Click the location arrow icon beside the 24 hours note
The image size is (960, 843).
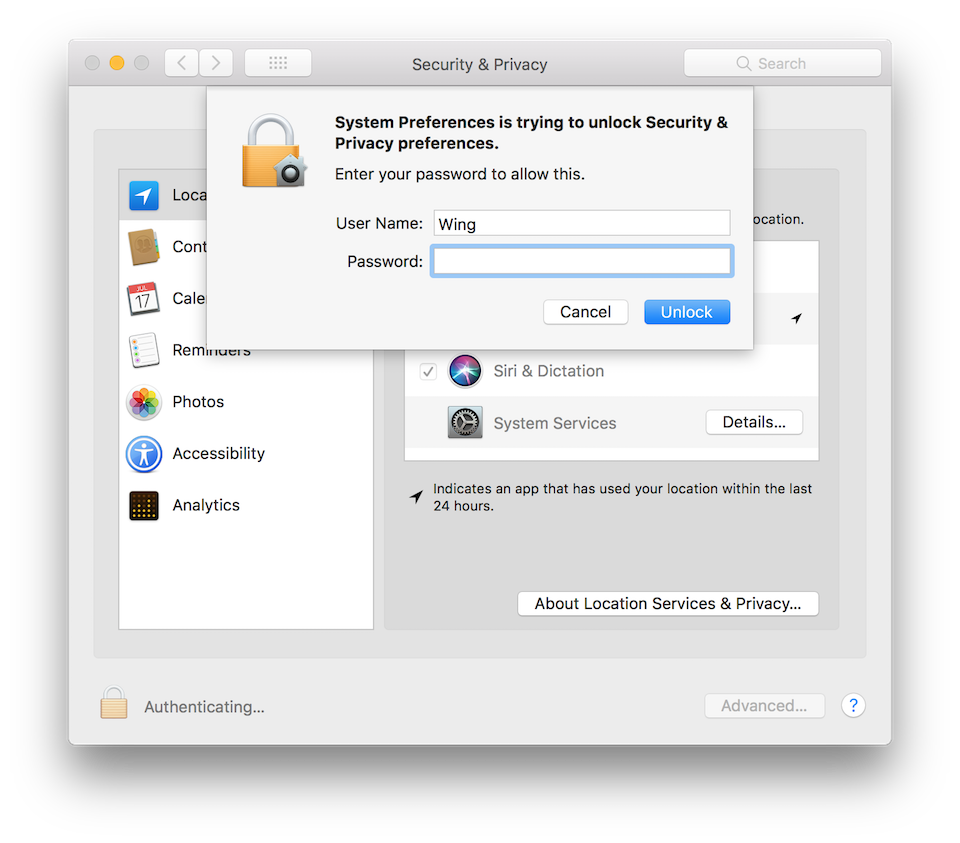[416, 496]
